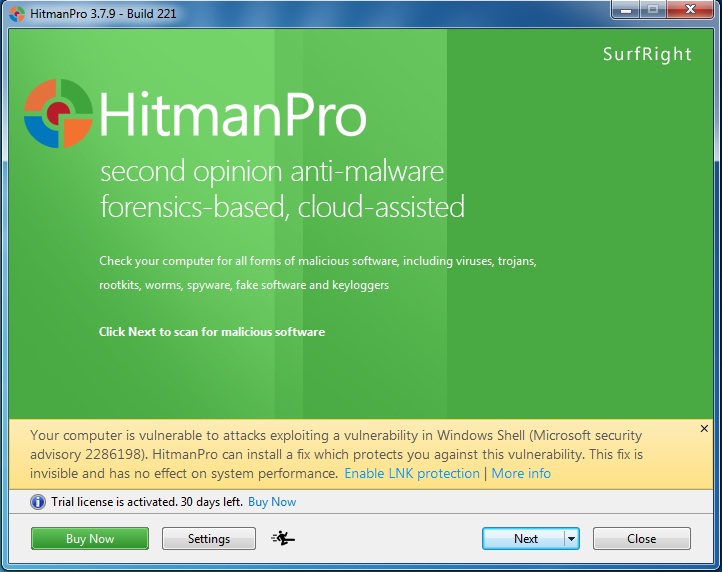This screenshot has height=572, width=722.
Task: Click the blue info icon beside trial license
Action: pyautogui.click(x=38, y=502)
